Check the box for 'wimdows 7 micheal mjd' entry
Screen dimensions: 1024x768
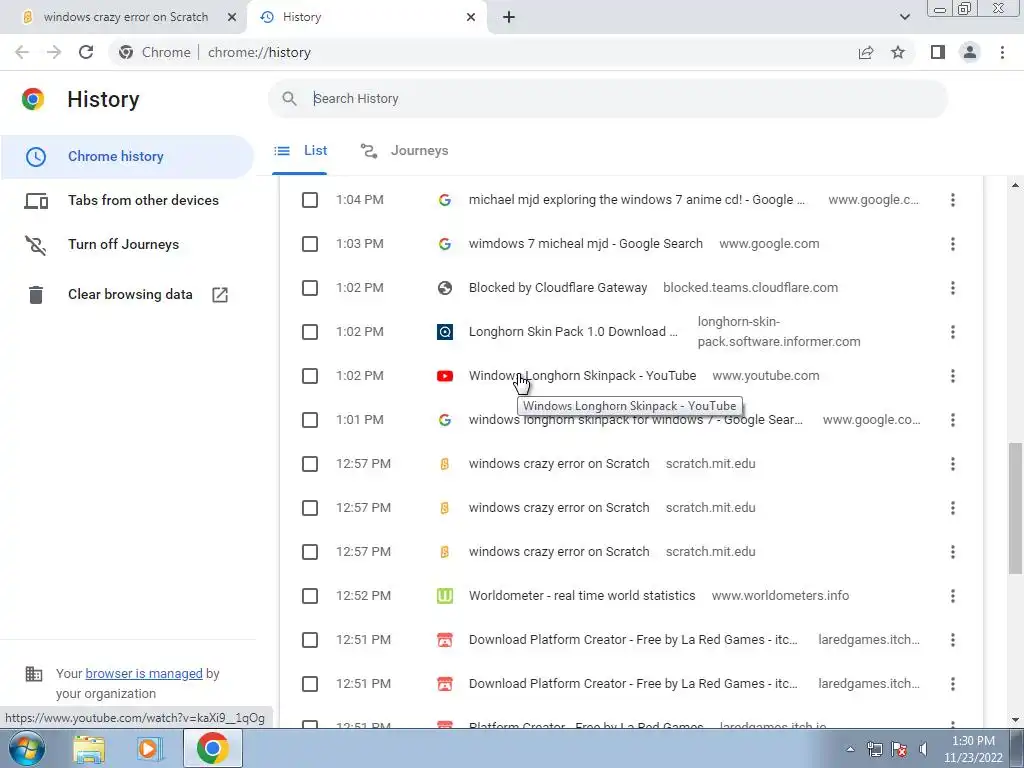tap(310, 244)
